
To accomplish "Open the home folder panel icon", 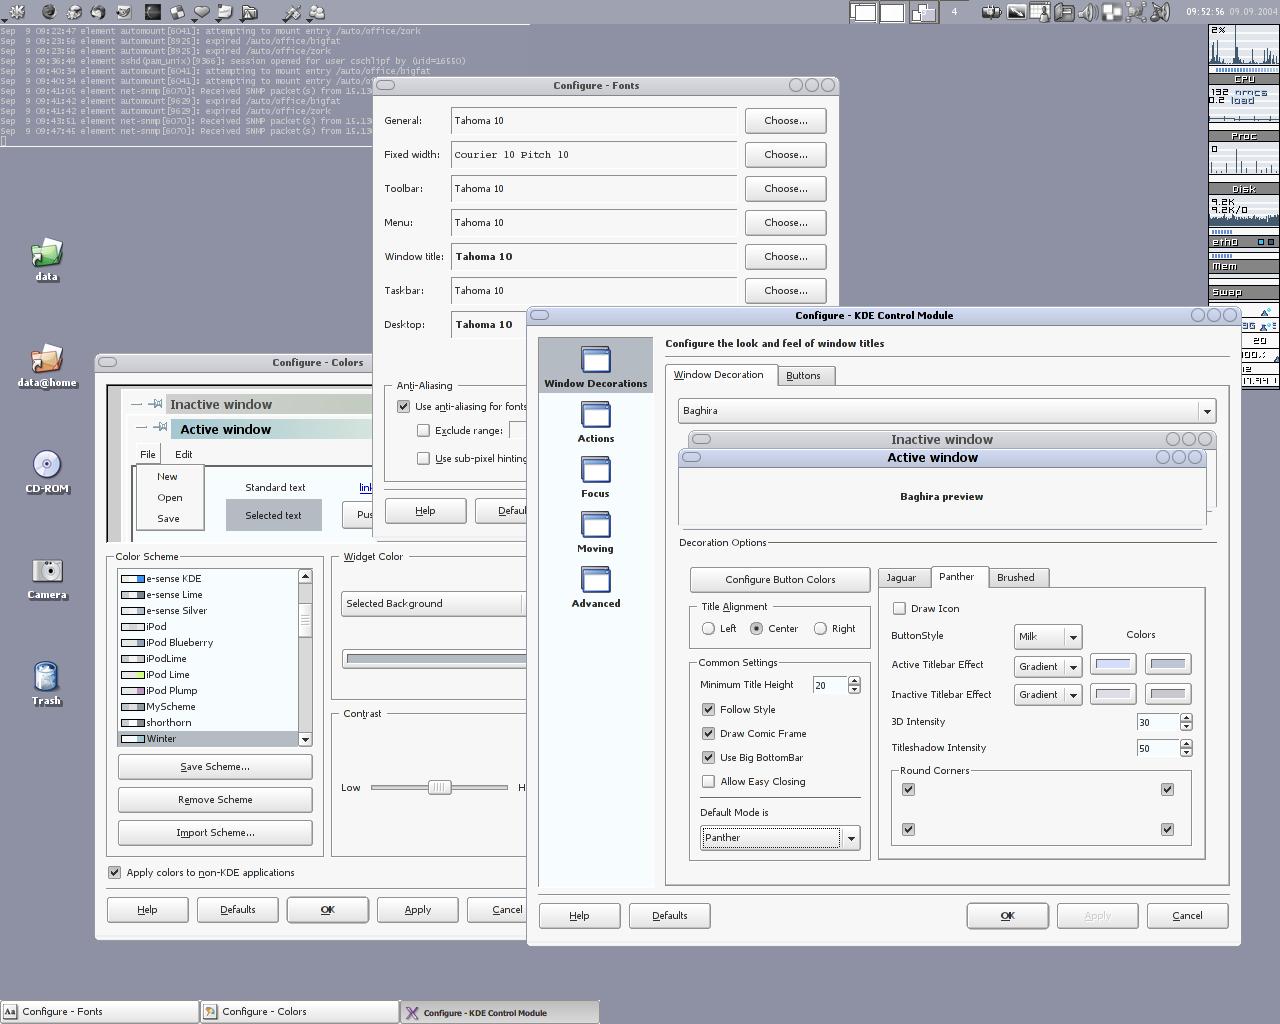I will [249, 12].
